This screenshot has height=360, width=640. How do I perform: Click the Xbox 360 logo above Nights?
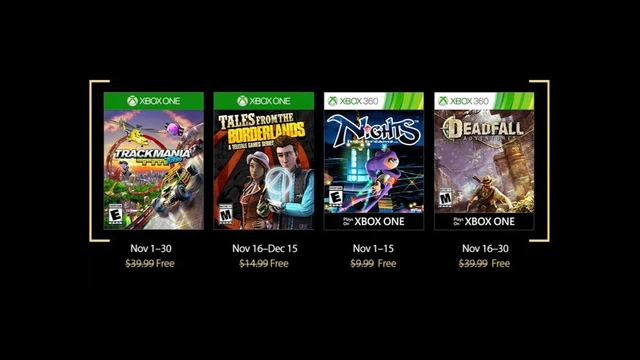click(x=353, y=101)
